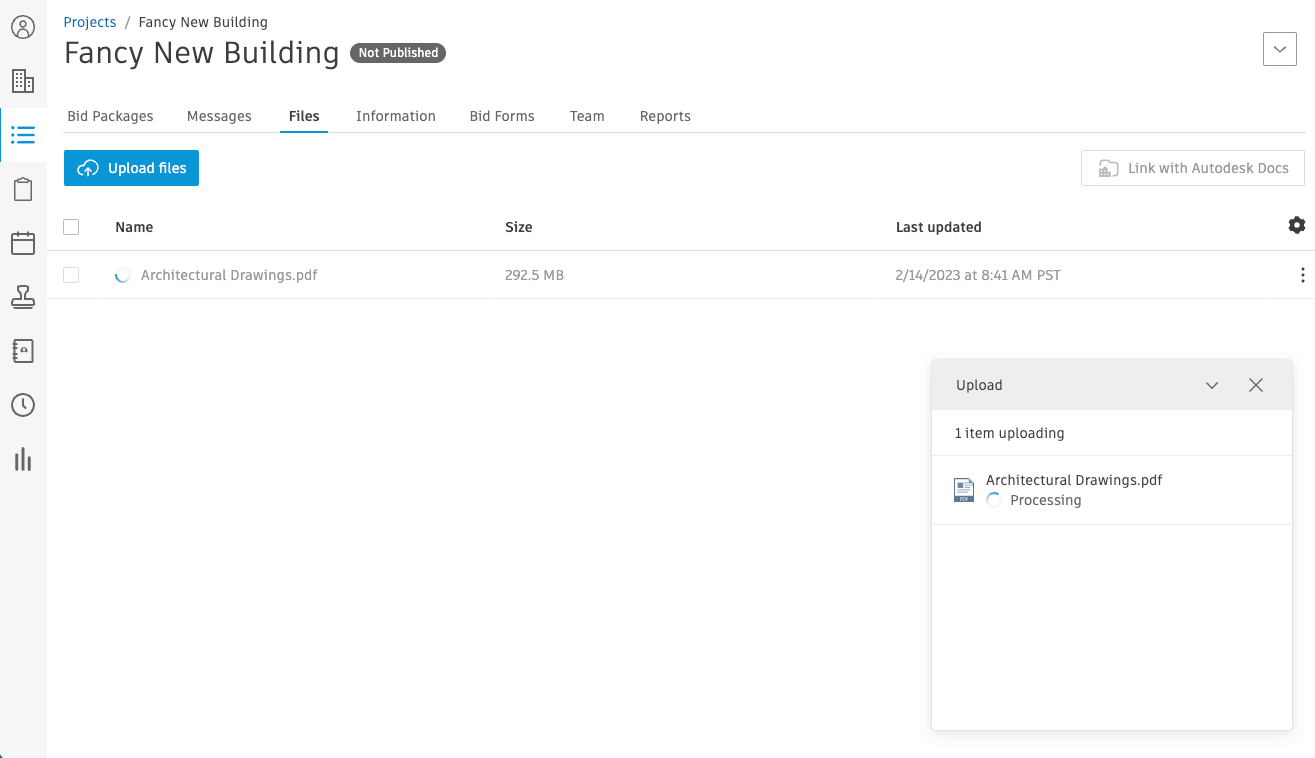This screenshot has width=1315, height=758.
Task: Click the PDF file icon in Upload panel
Action: tap(964, 489)
